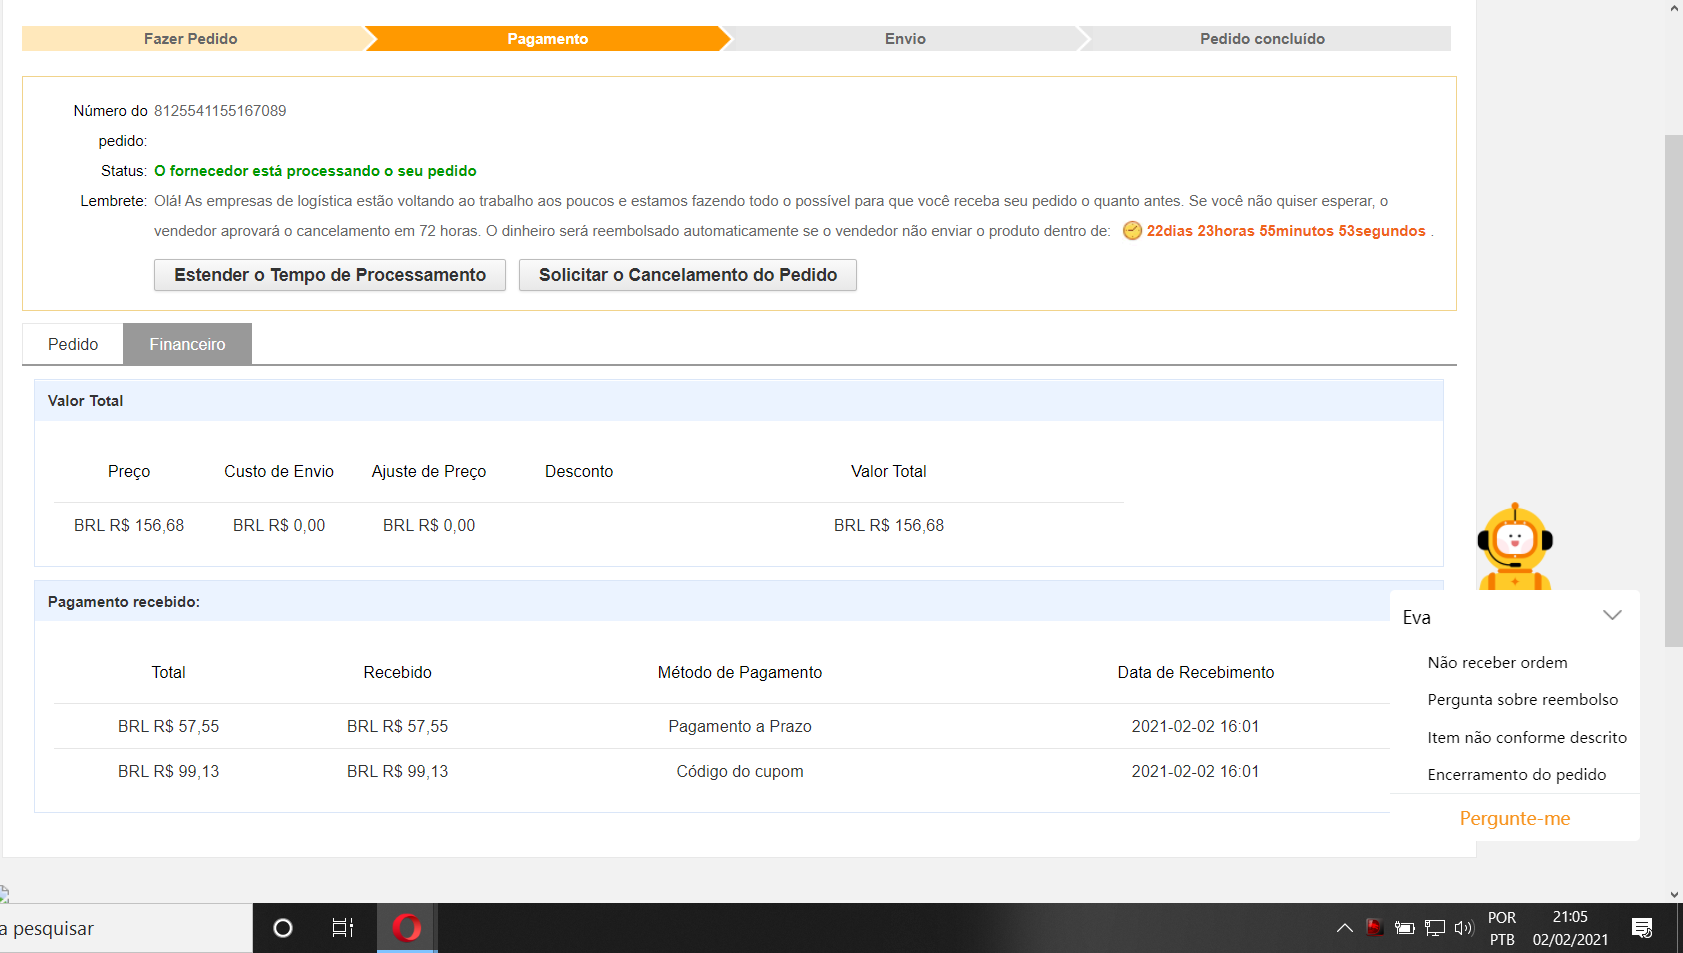
Task: Click Total cell BRL R$ 57,55
Action: [x=168, y=726]
